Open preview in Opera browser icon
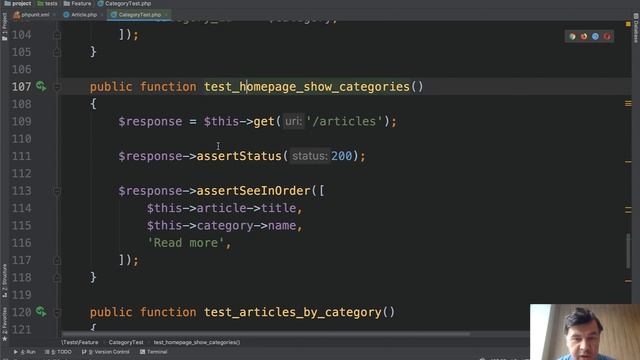640x360 pixels. click(x=607, y=37)
